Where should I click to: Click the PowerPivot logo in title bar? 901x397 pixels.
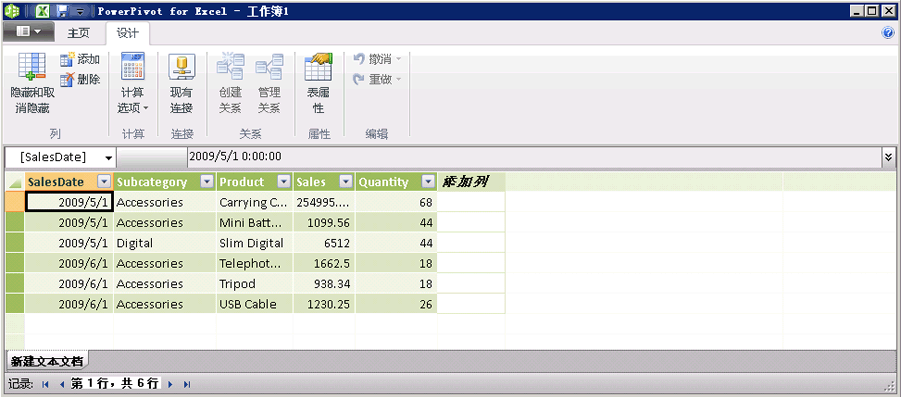coord(11,11)
